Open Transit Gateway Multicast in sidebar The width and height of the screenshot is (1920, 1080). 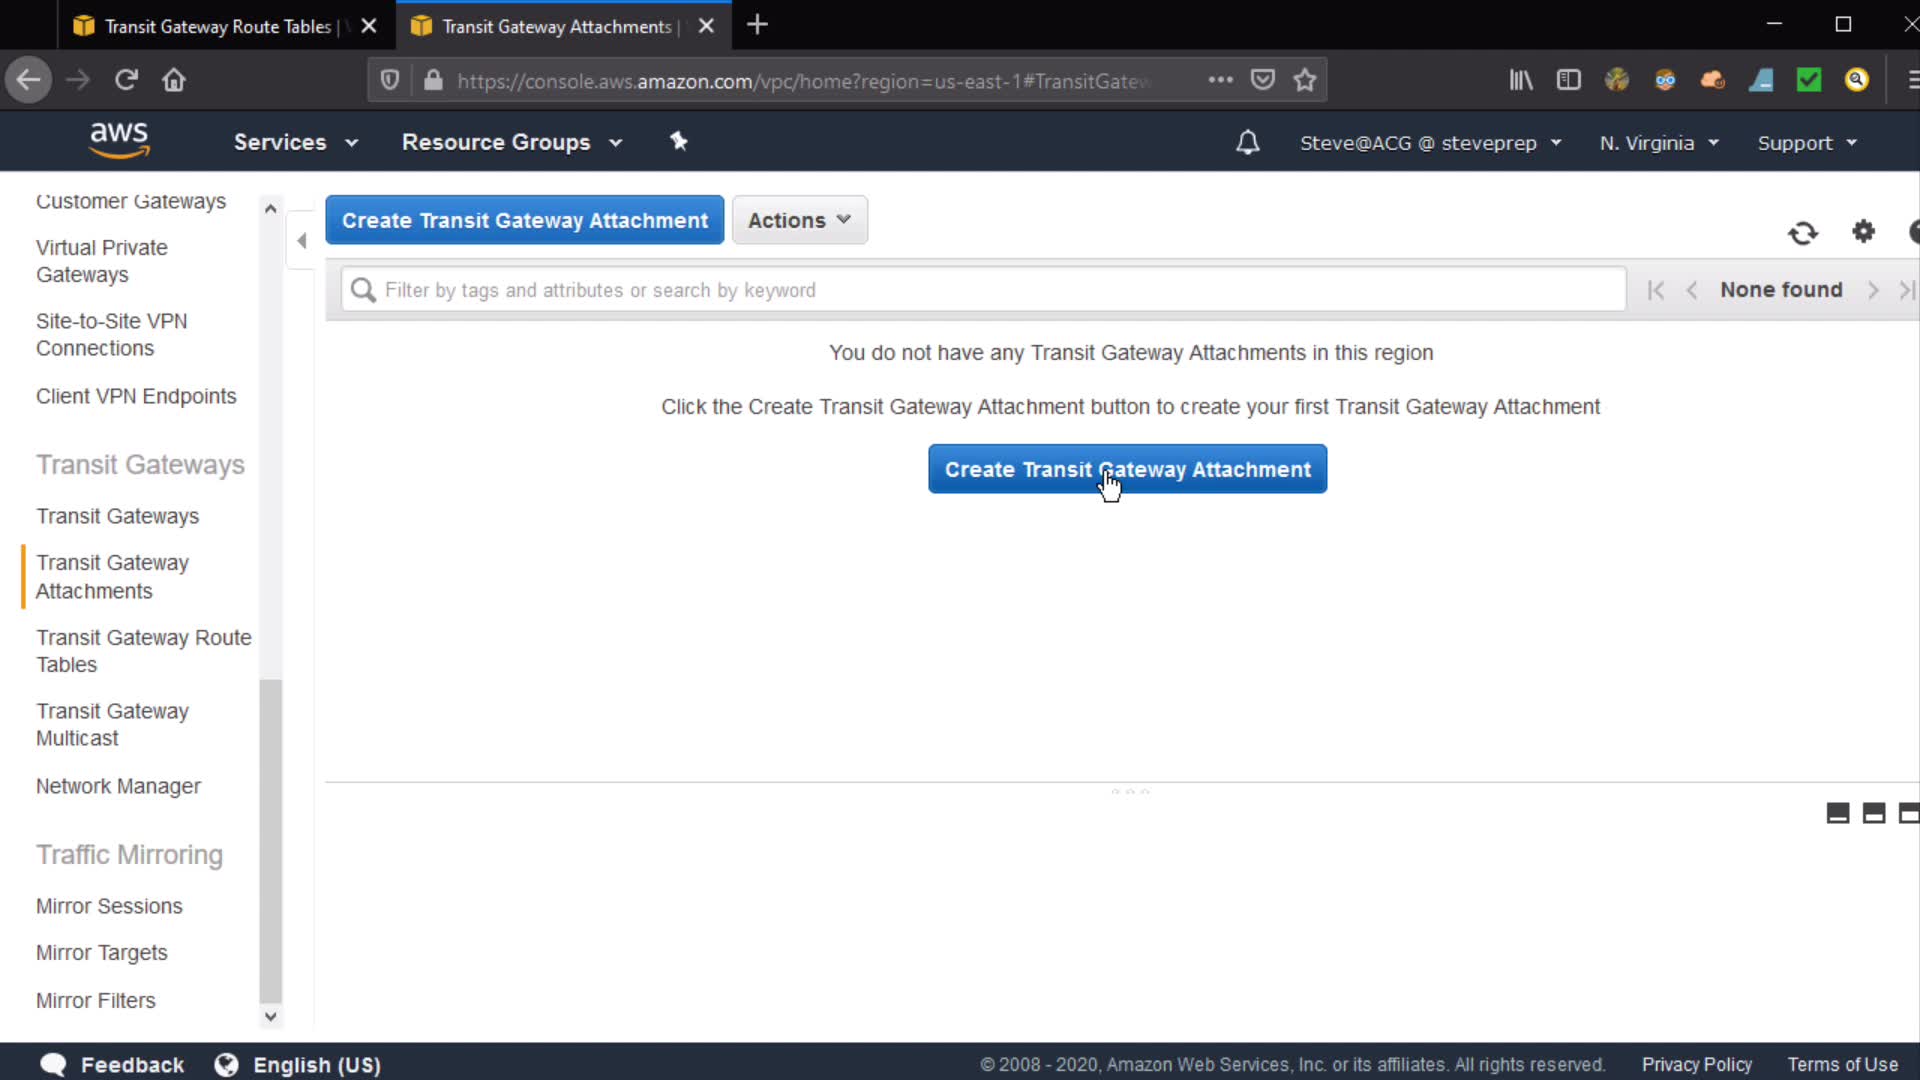112,724
